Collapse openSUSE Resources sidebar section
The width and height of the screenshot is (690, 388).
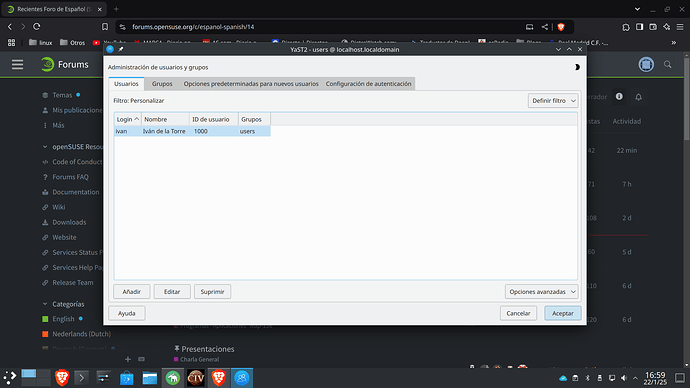[45, 146]
